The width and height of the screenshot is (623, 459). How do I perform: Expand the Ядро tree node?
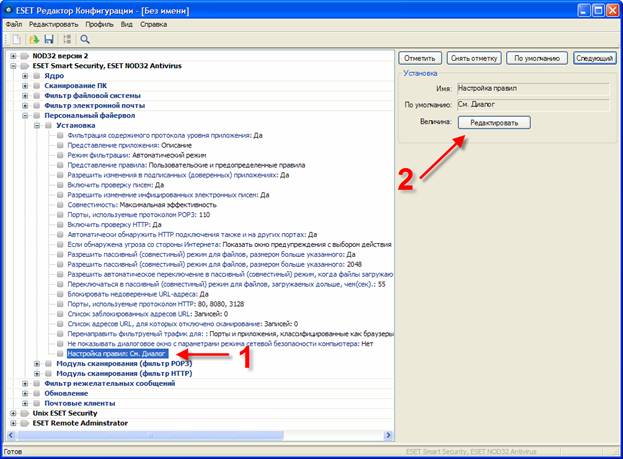(25, 76)
